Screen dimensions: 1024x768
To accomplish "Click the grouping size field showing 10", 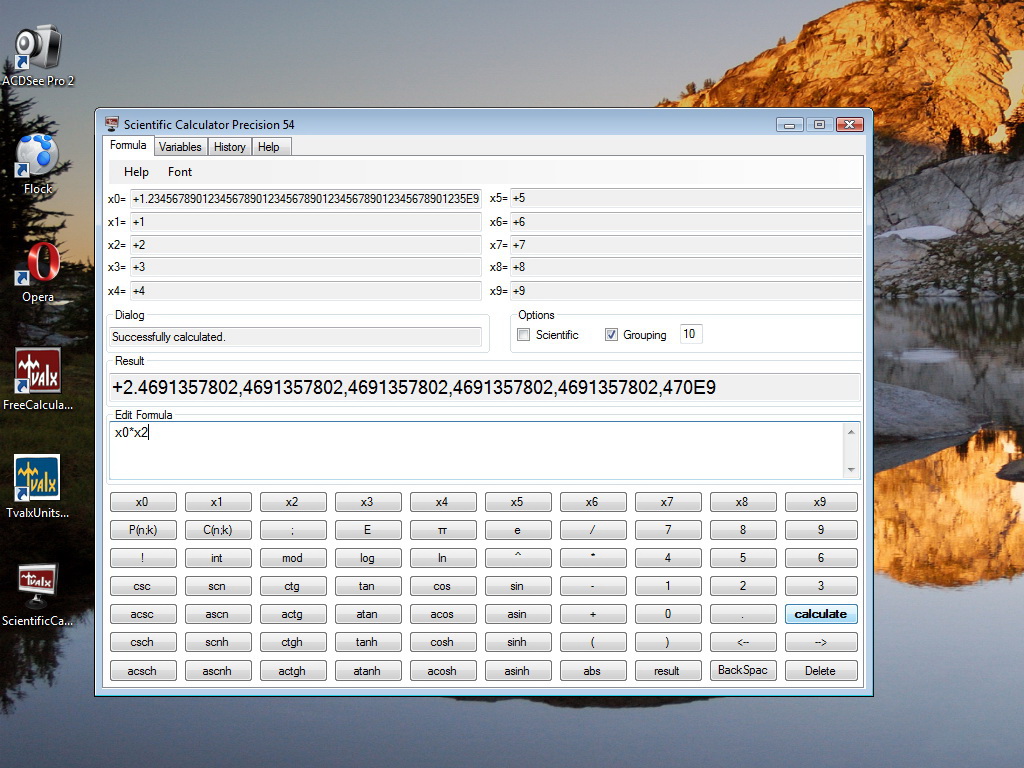I will [x=690, y=334].
